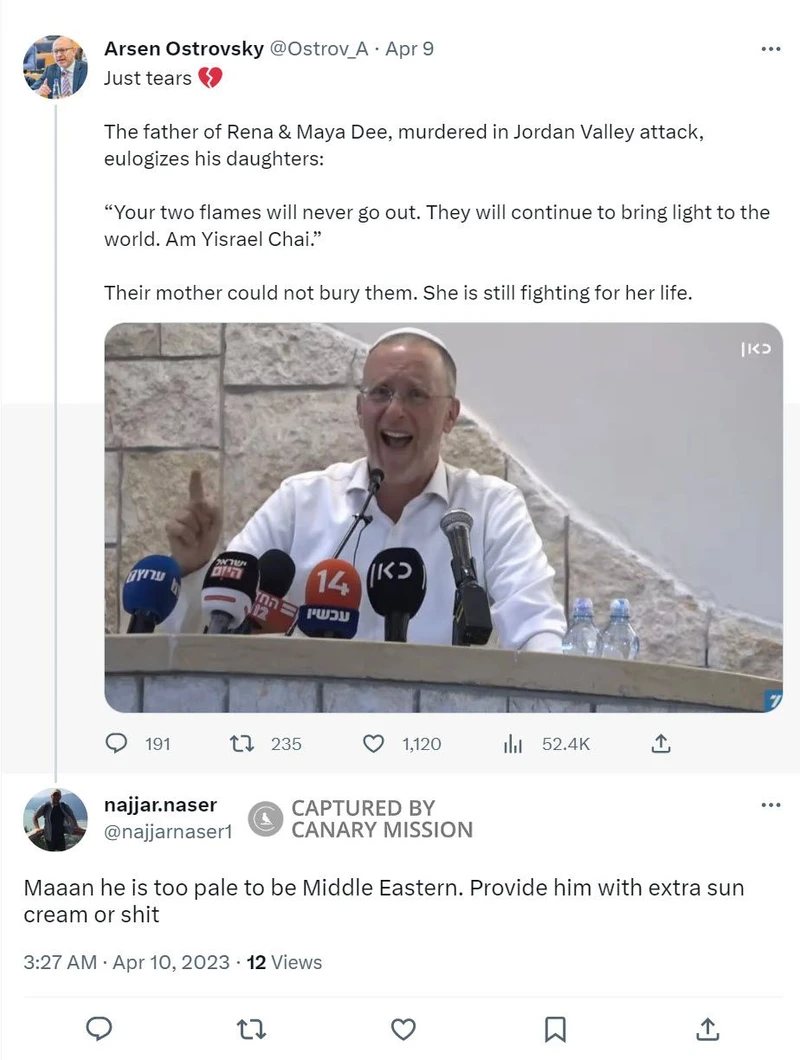This screenshot has height=1060, width=800.
Task: Share Arsen Ostrovsky's tweet
Action: pos(660,743)
